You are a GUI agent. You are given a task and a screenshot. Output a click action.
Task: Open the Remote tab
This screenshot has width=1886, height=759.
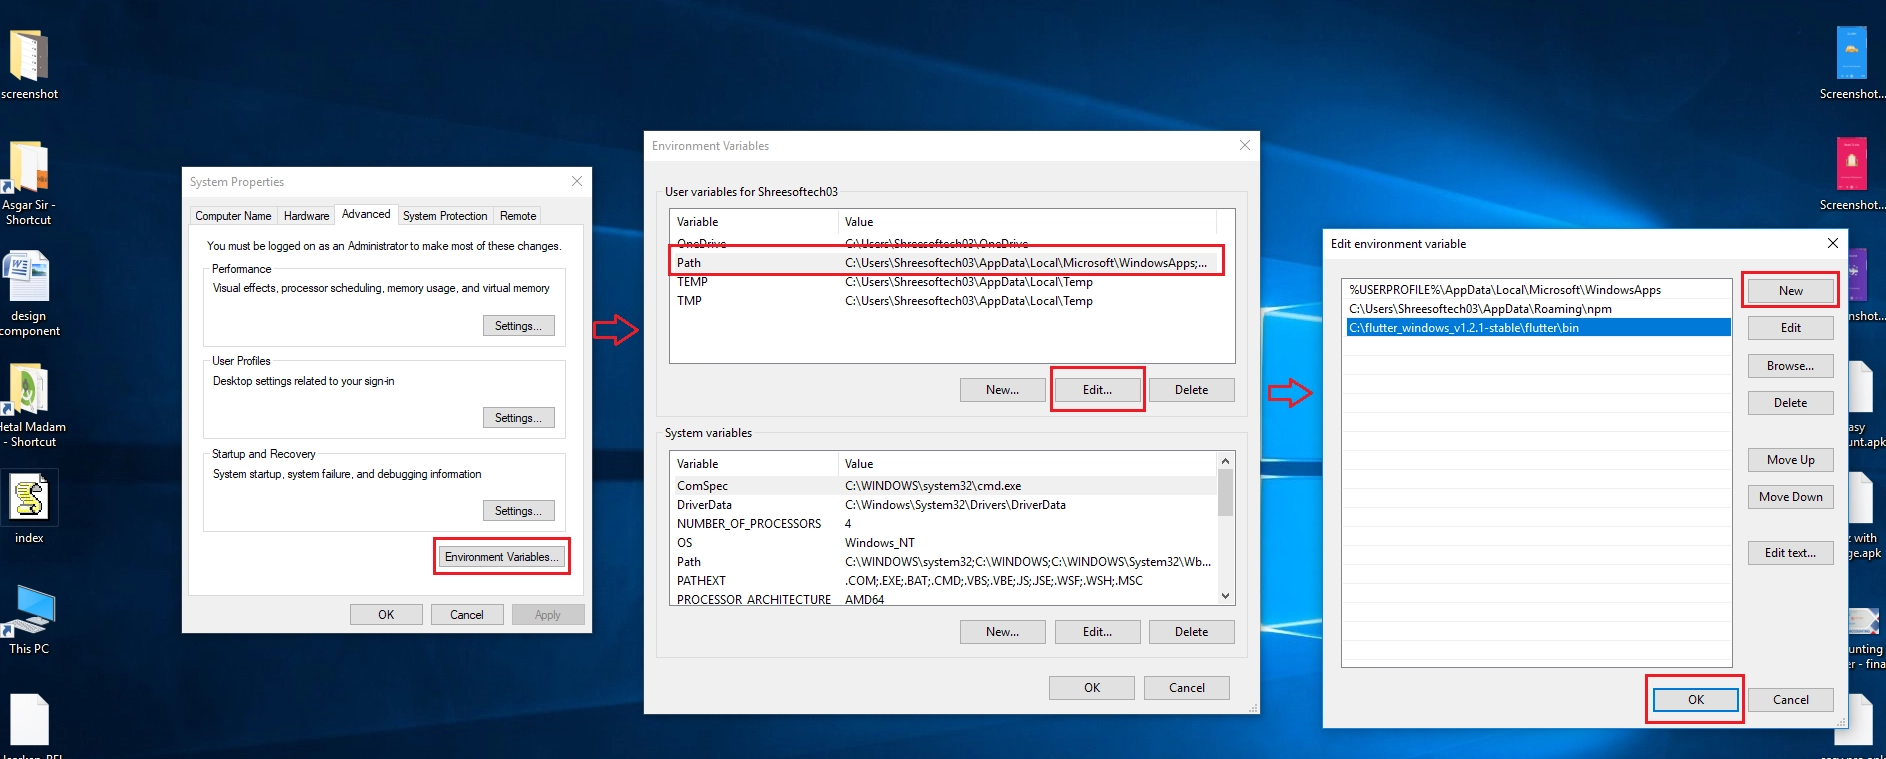518,216
